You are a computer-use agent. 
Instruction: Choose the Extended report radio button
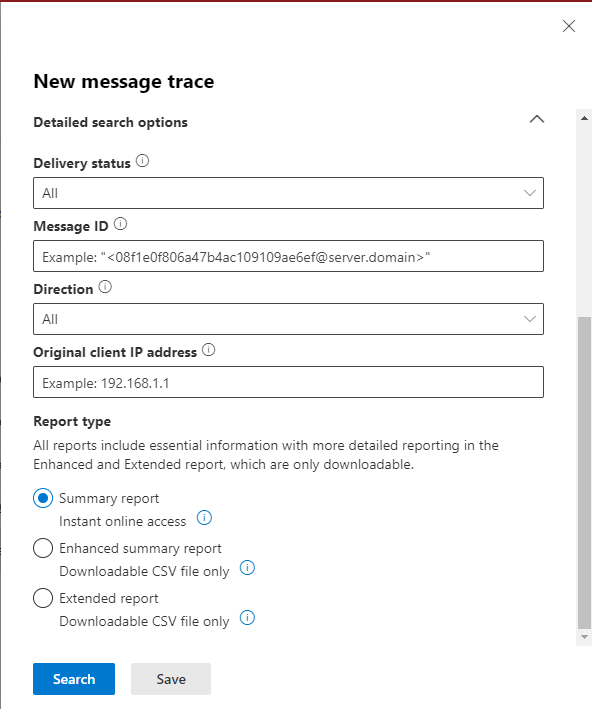[43, 599]
